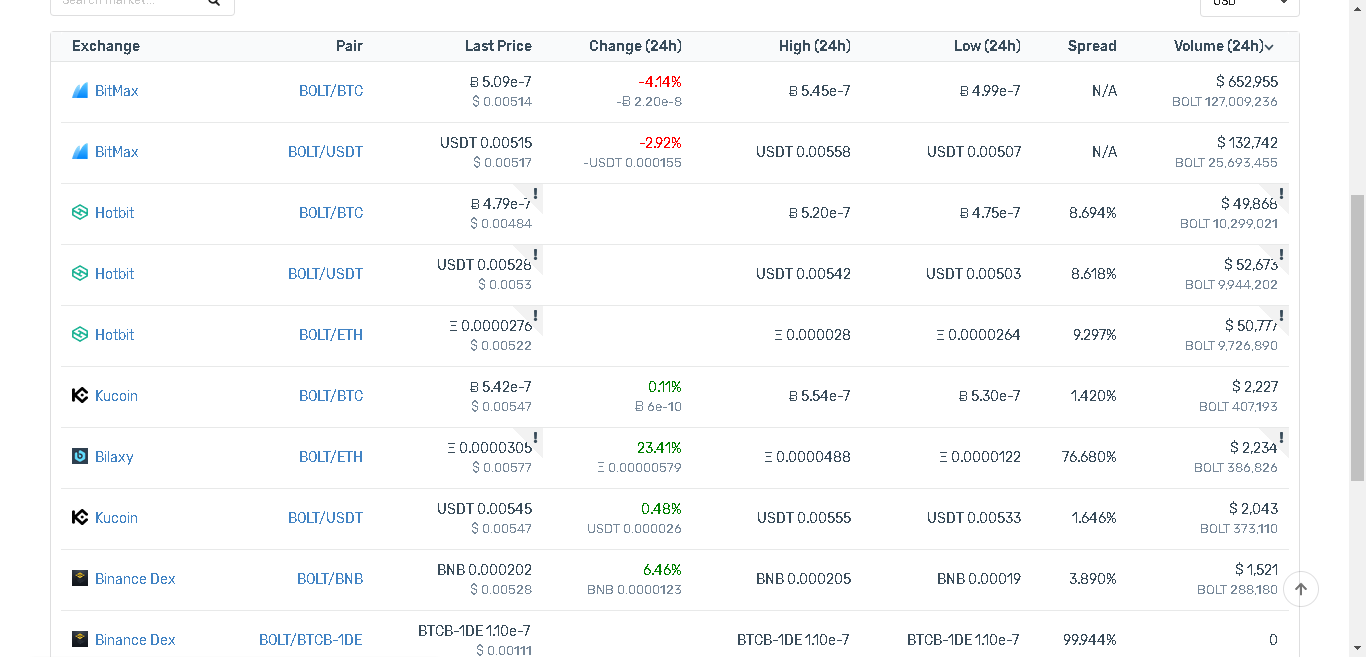Open BOLT/BTCB-1DE pair link
1366x657 pixels.
311,640
